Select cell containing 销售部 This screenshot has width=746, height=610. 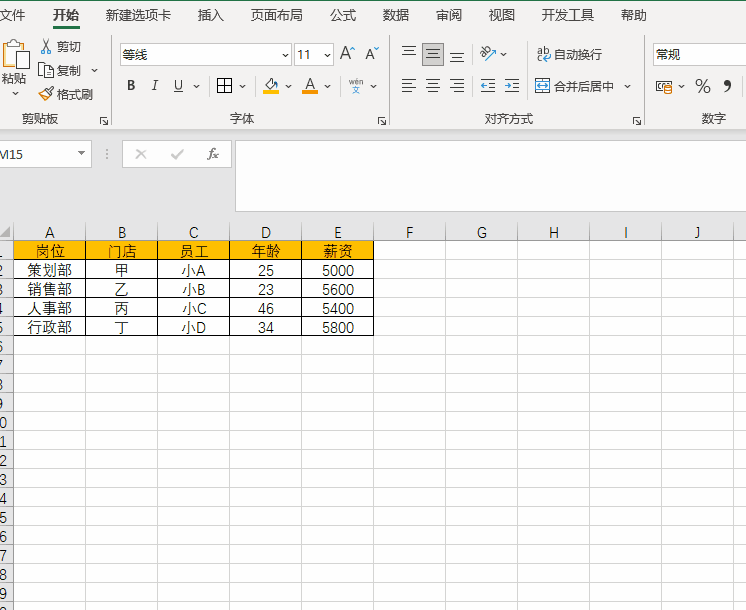click(49, 289)
